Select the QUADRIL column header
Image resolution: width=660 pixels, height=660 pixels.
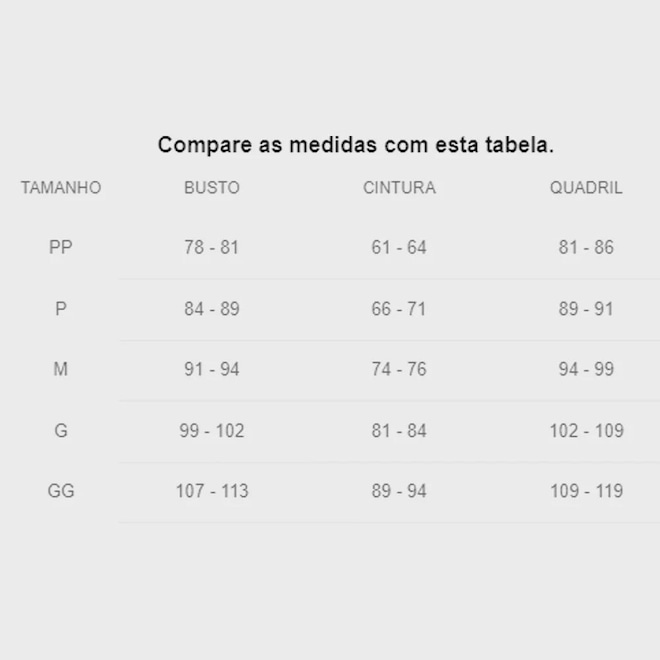(586, 188)
